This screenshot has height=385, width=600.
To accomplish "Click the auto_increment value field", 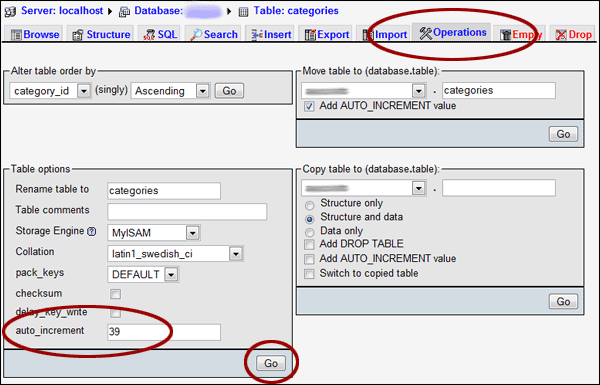I will [164, 332].
